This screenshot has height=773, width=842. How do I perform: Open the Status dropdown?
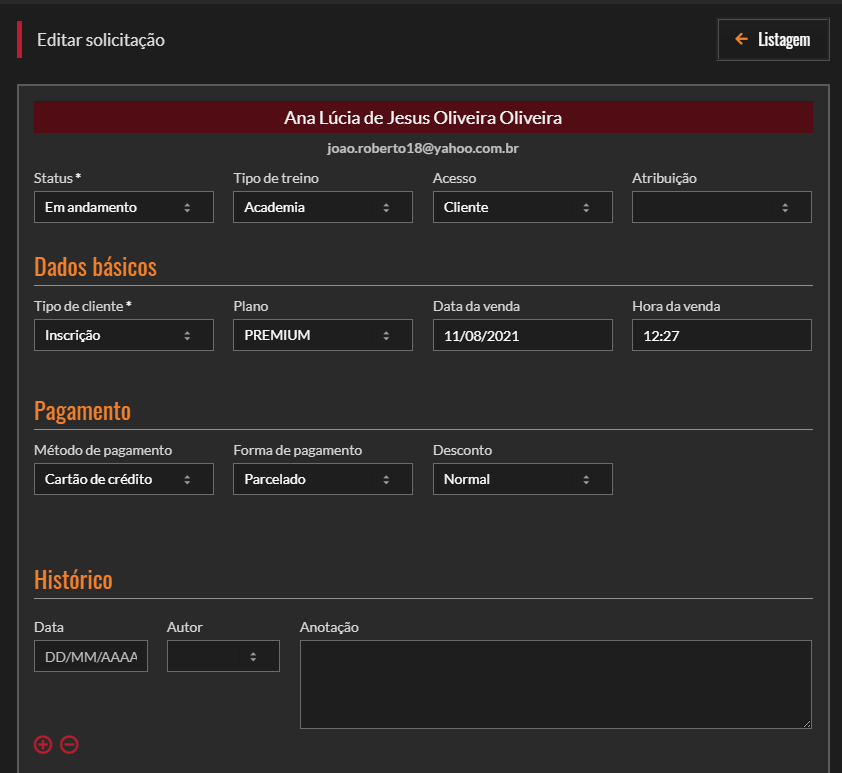[x=123, y=207]
